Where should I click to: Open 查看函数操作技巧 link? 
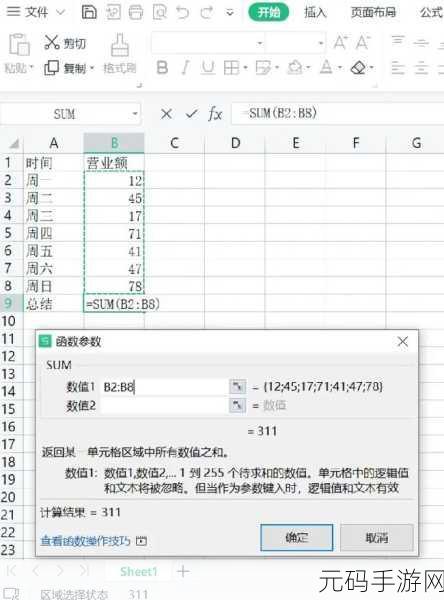click(86, 540)
